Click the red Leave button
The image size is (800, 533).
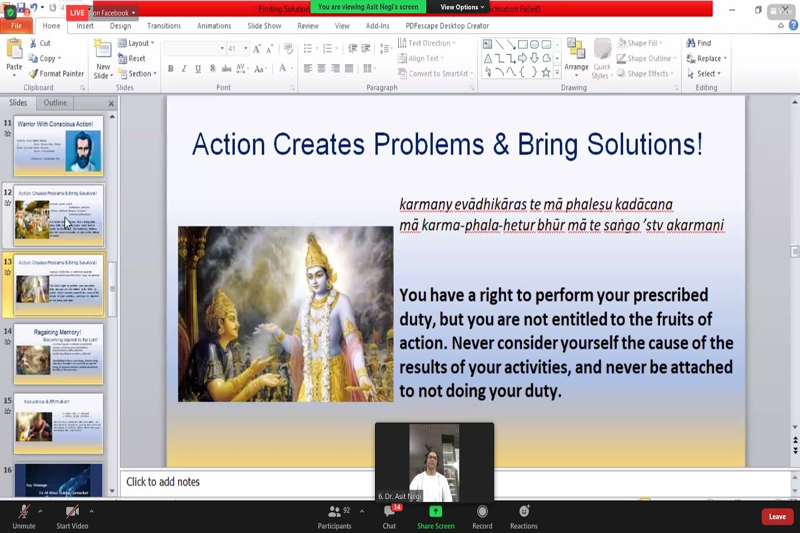[x=777, y=516]
